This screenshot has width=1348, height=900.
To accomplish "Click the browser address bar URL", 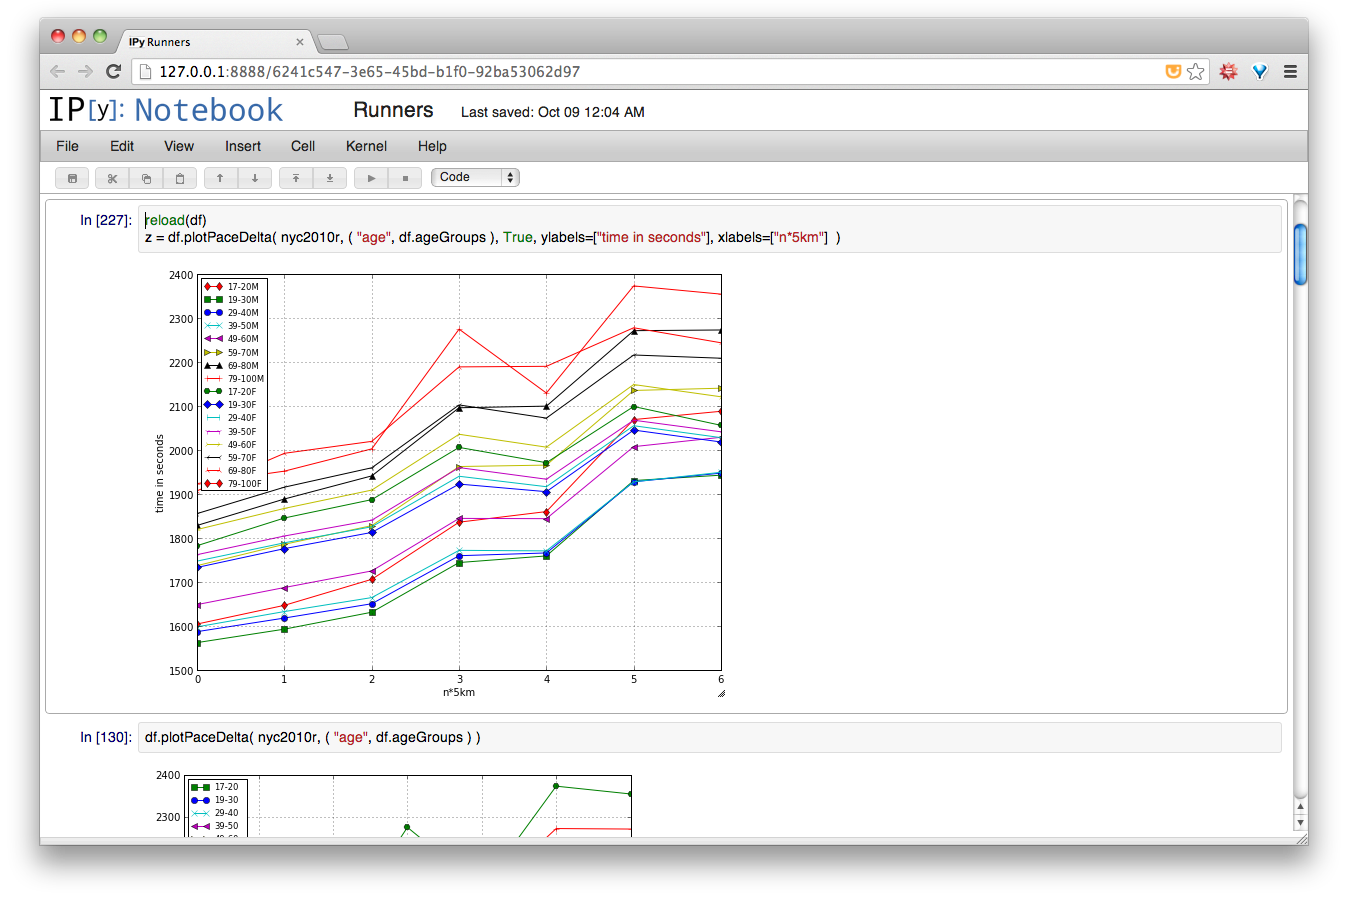I will (x=370, y=72).
